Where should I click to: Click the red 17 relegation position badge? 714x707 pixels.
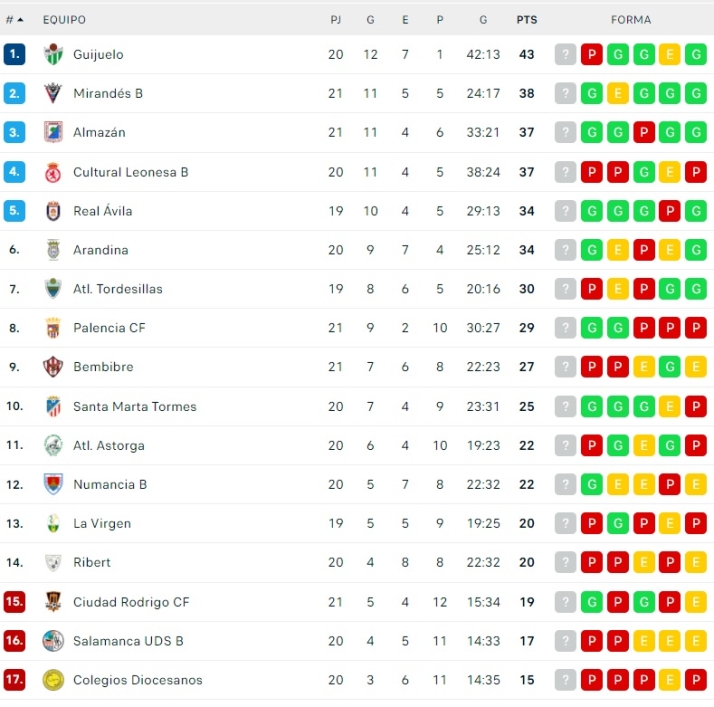click(14, 680)
